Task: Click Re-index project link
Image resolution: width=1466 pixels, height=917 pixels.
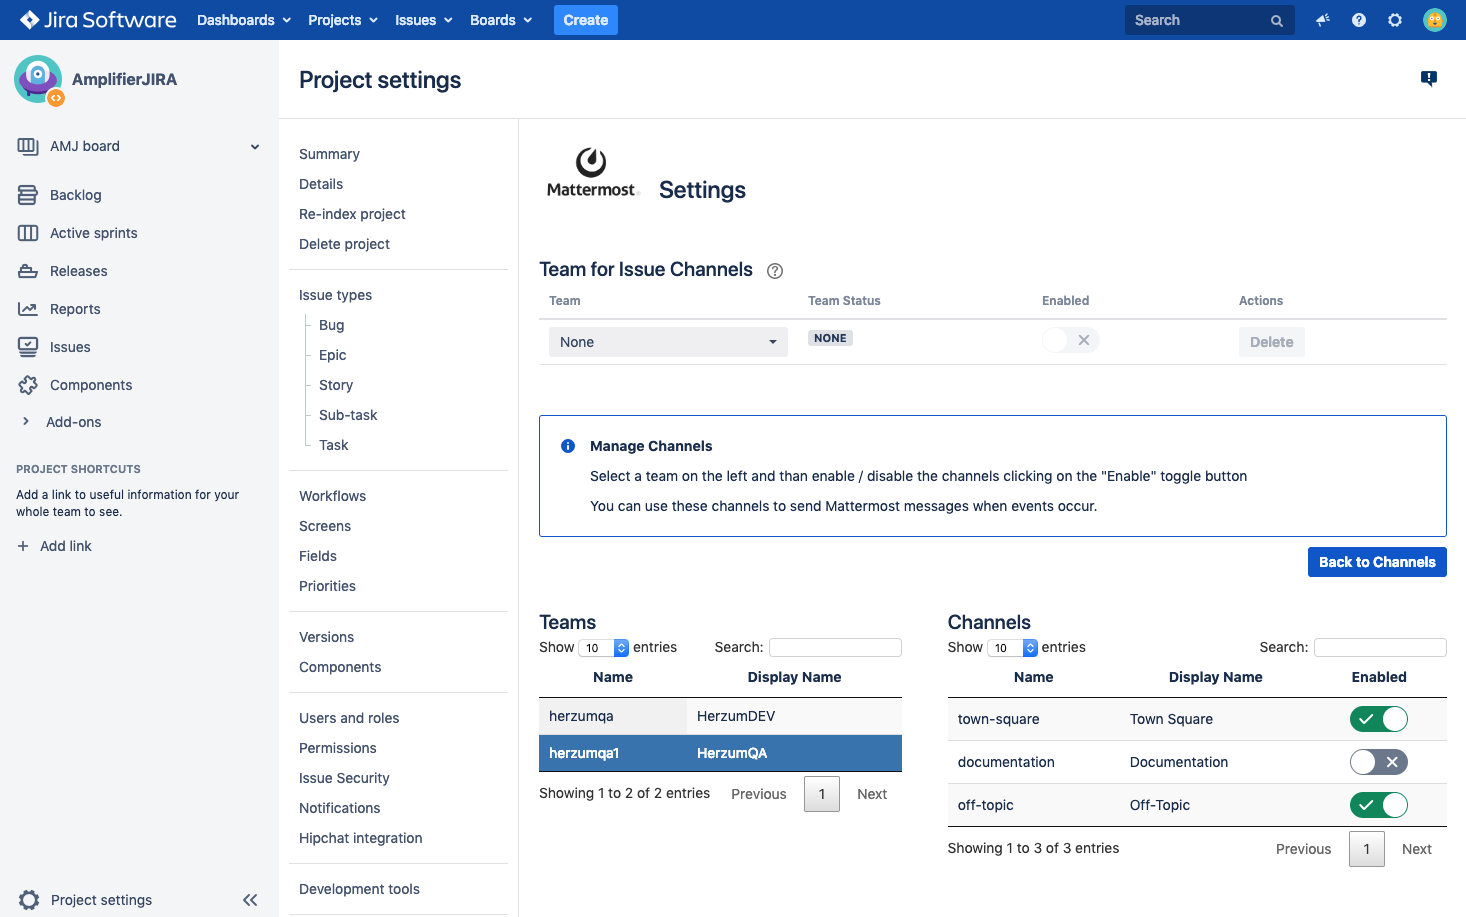Action: click(352, 214)
